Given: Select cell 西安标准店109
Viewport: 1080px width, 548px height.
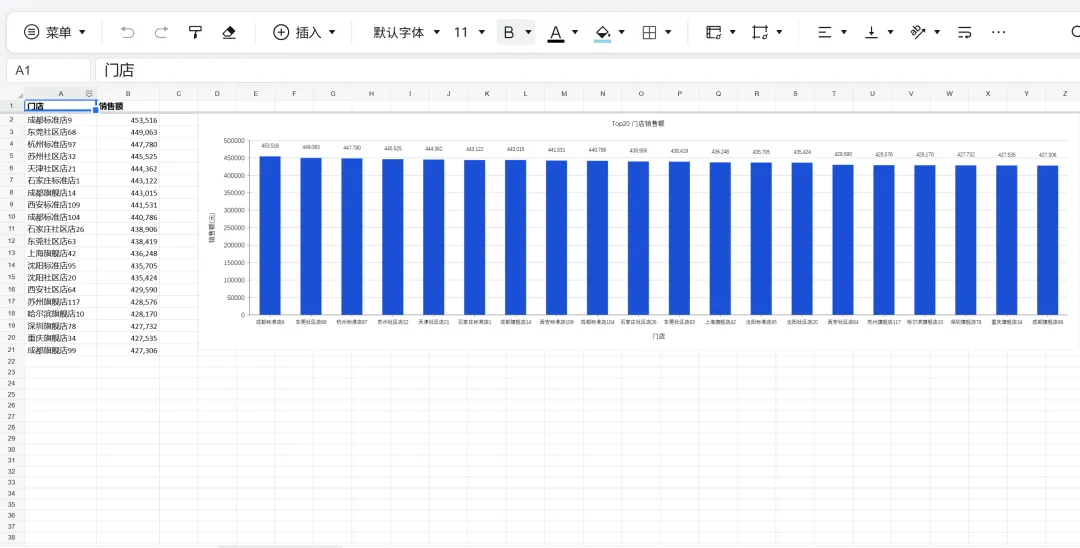Looking at the screenshot, I should coord(61,204).
